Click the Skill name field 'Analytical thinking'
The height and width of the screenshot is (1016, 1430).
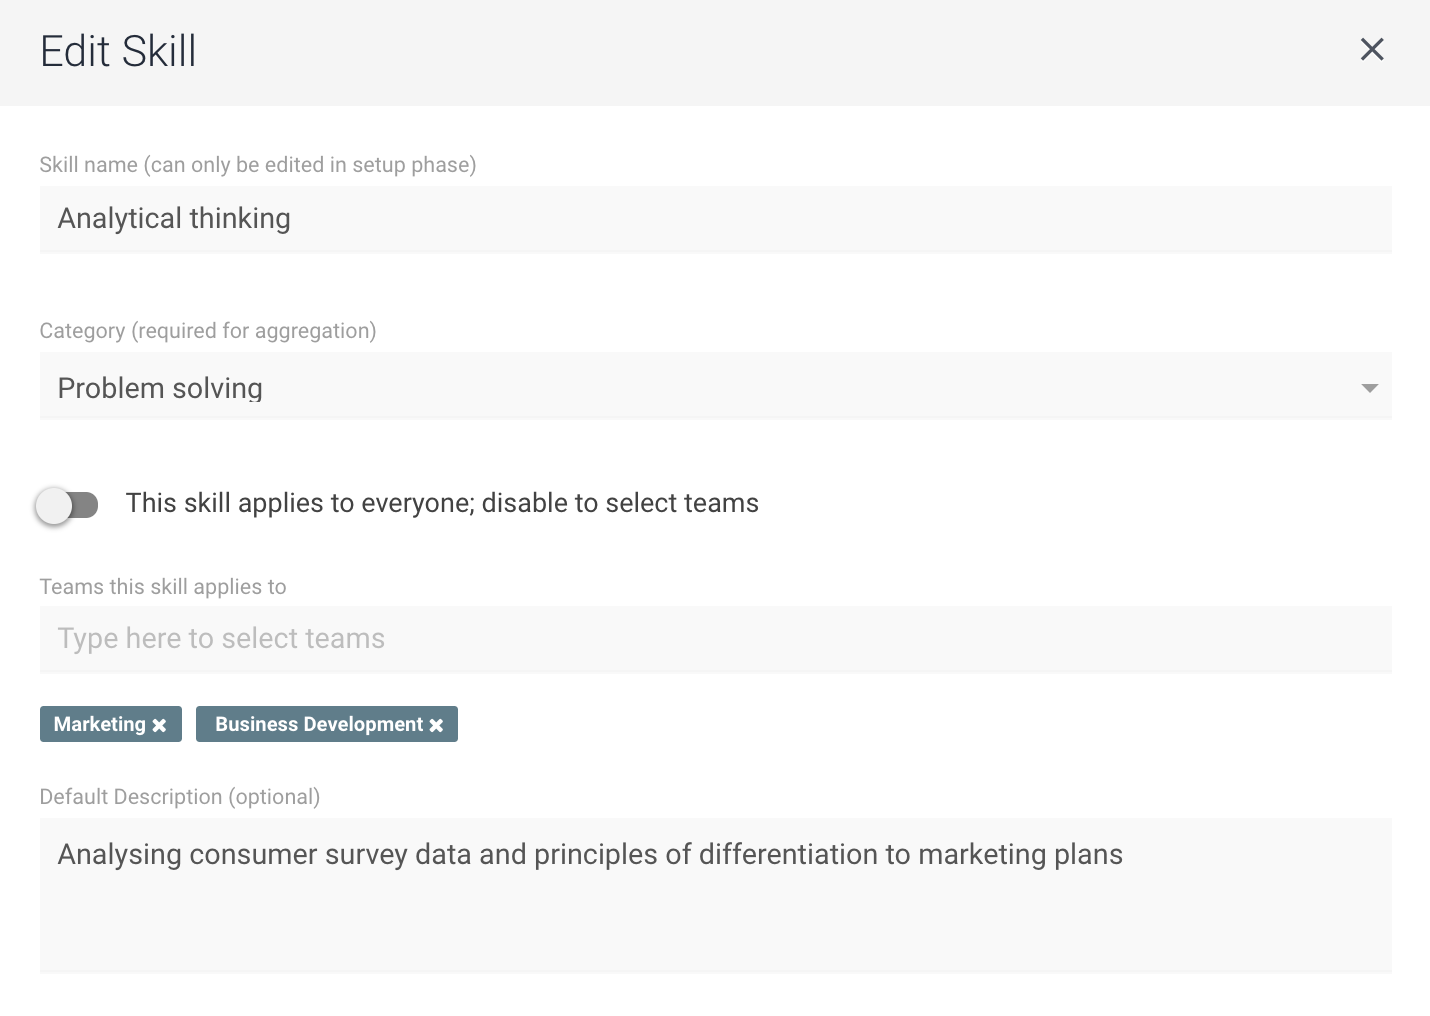tap(715, 219)
